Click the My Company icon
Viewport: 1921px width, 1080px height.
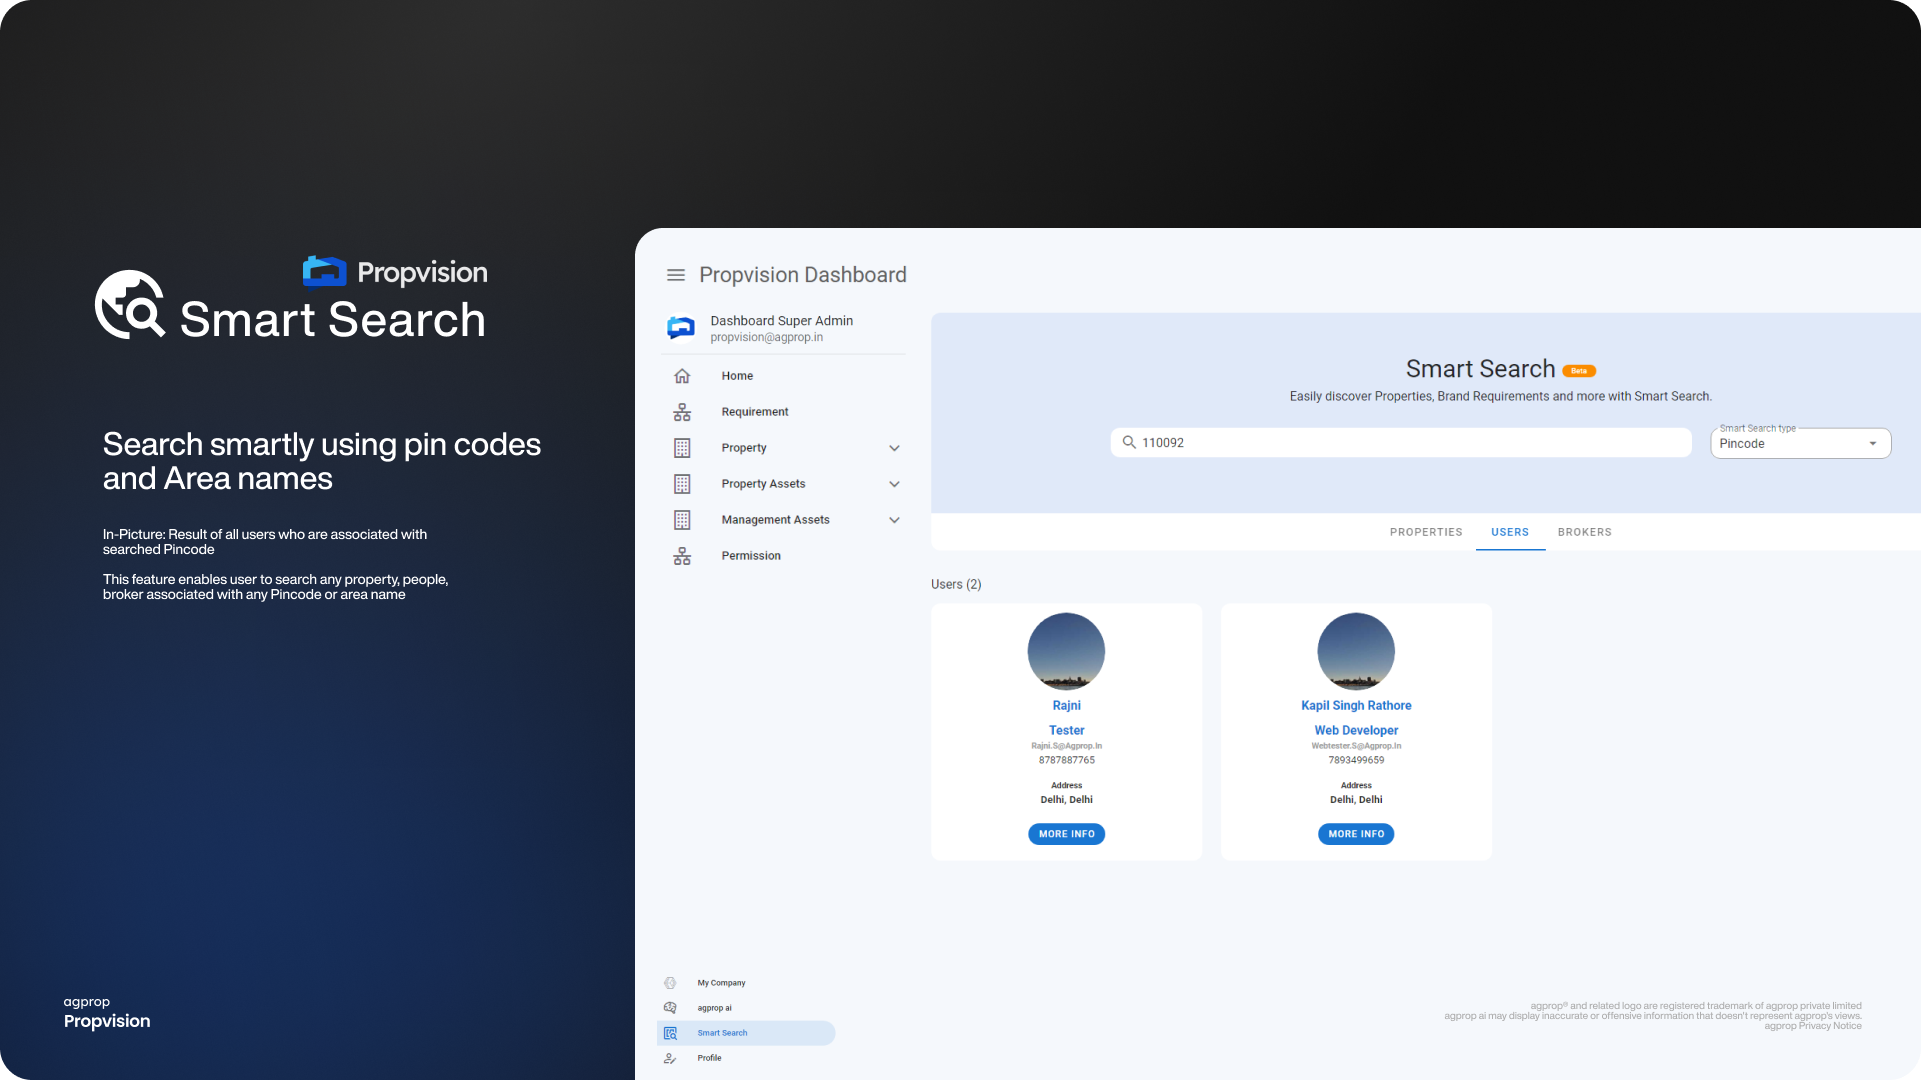click(670, 983)
